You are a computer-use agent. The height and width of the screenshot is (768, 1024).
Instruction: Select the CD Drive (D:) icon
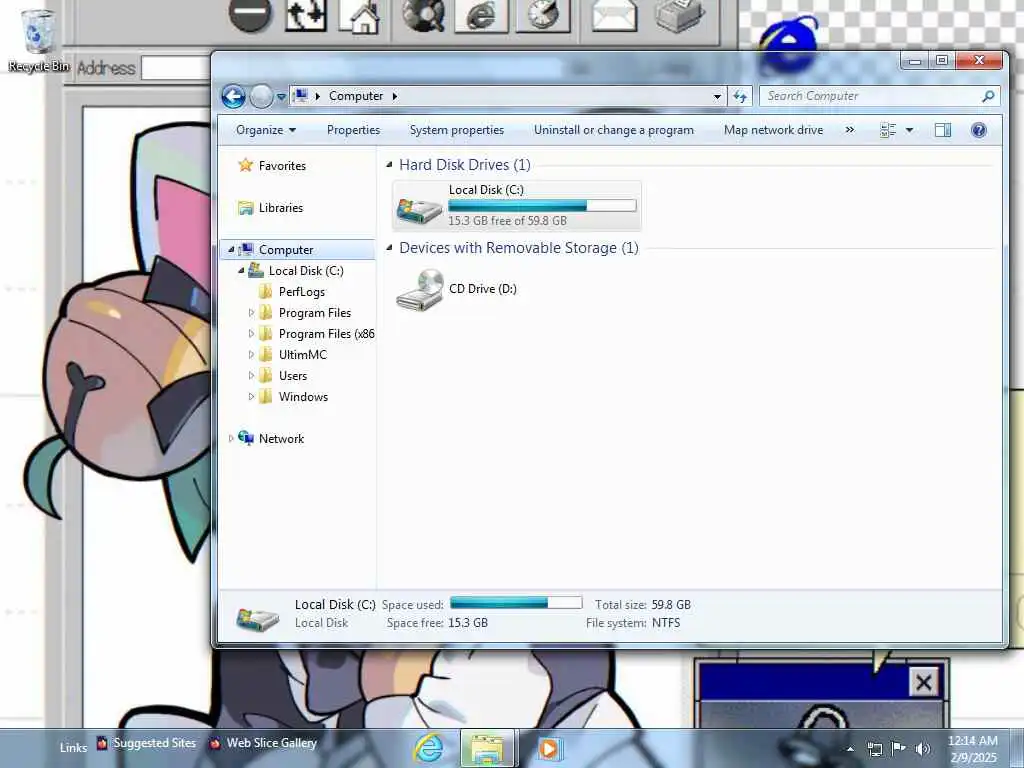(x=420, y=289)
